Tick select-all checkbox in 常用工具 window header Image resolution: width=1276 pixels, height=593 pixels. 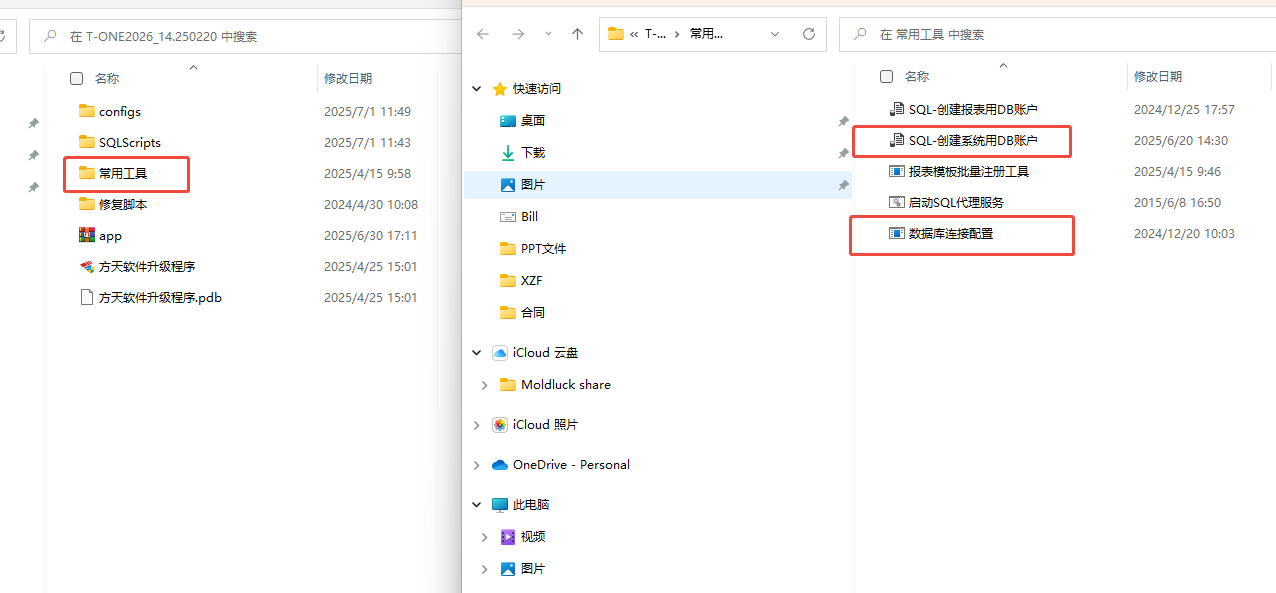pos(886,76)
